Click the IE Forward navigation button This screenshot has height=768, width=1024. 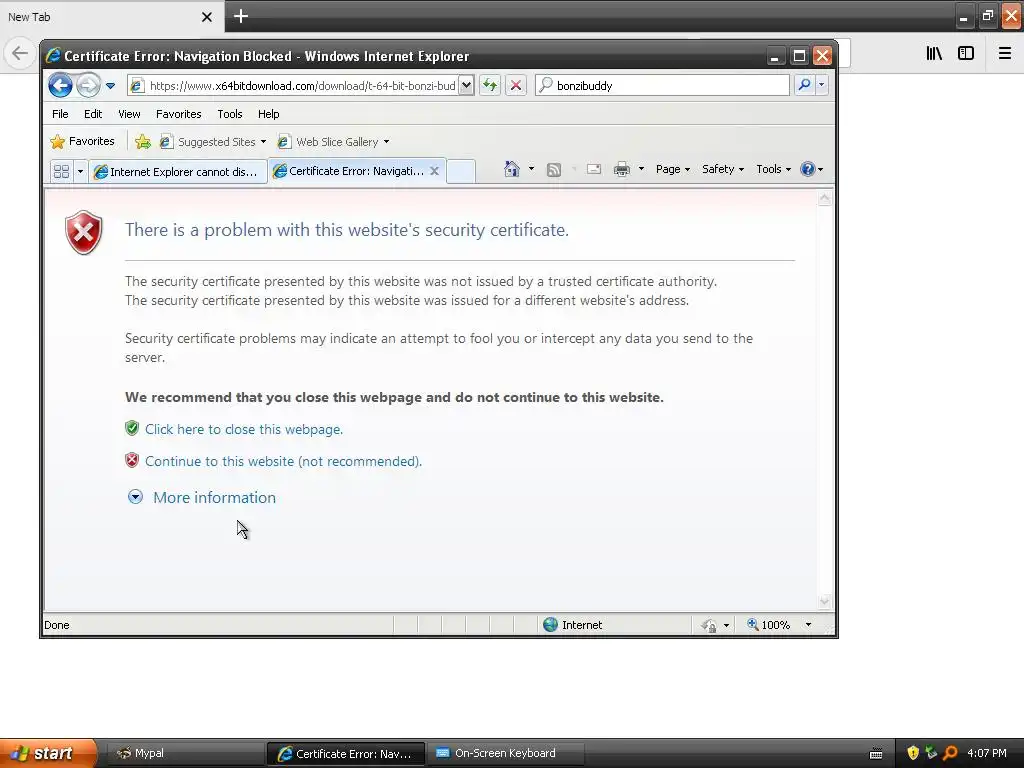tap(88, 85)
